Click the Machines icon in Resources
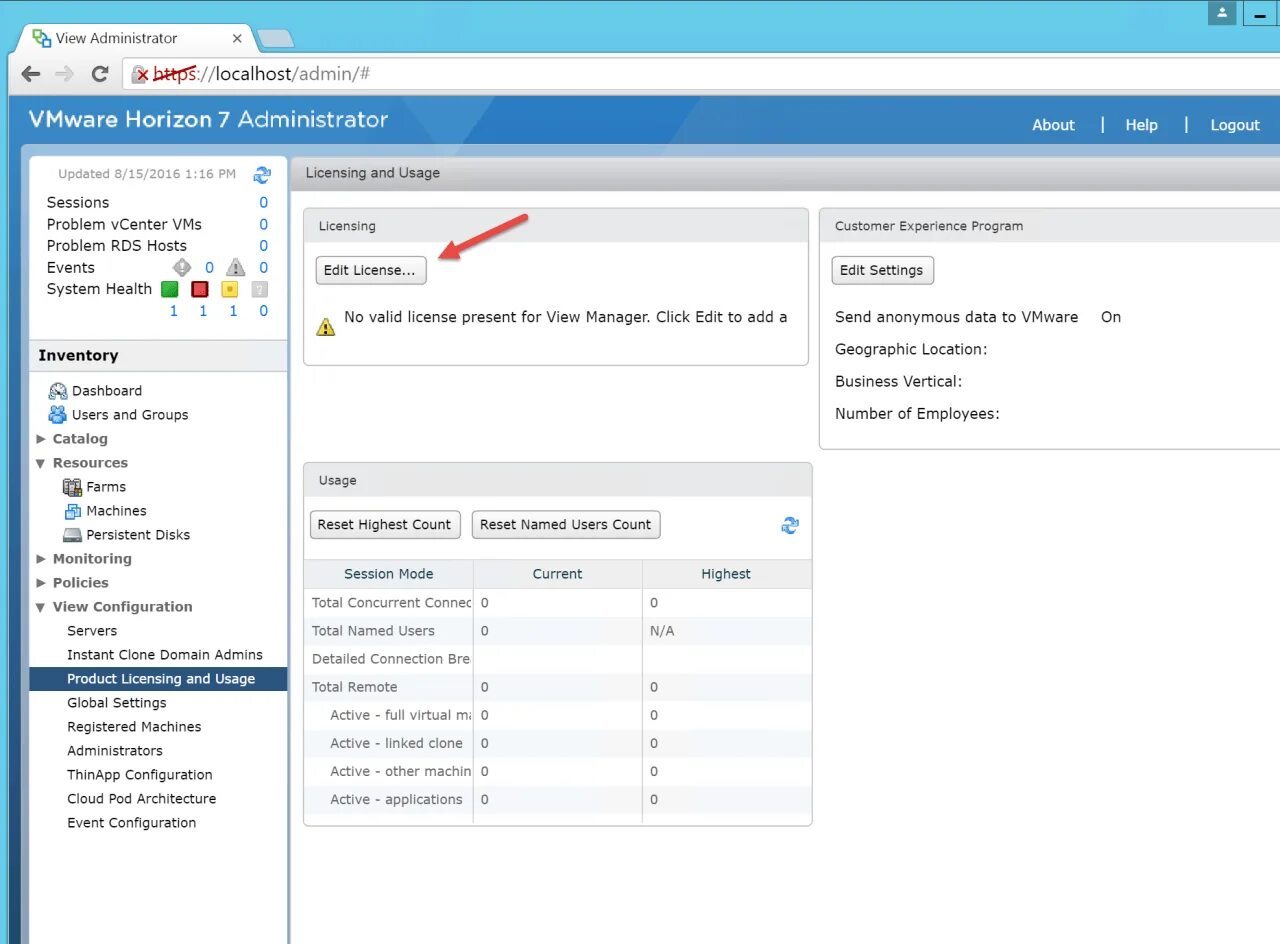Screen dimensions: 1280x944 tap(72, 511)
